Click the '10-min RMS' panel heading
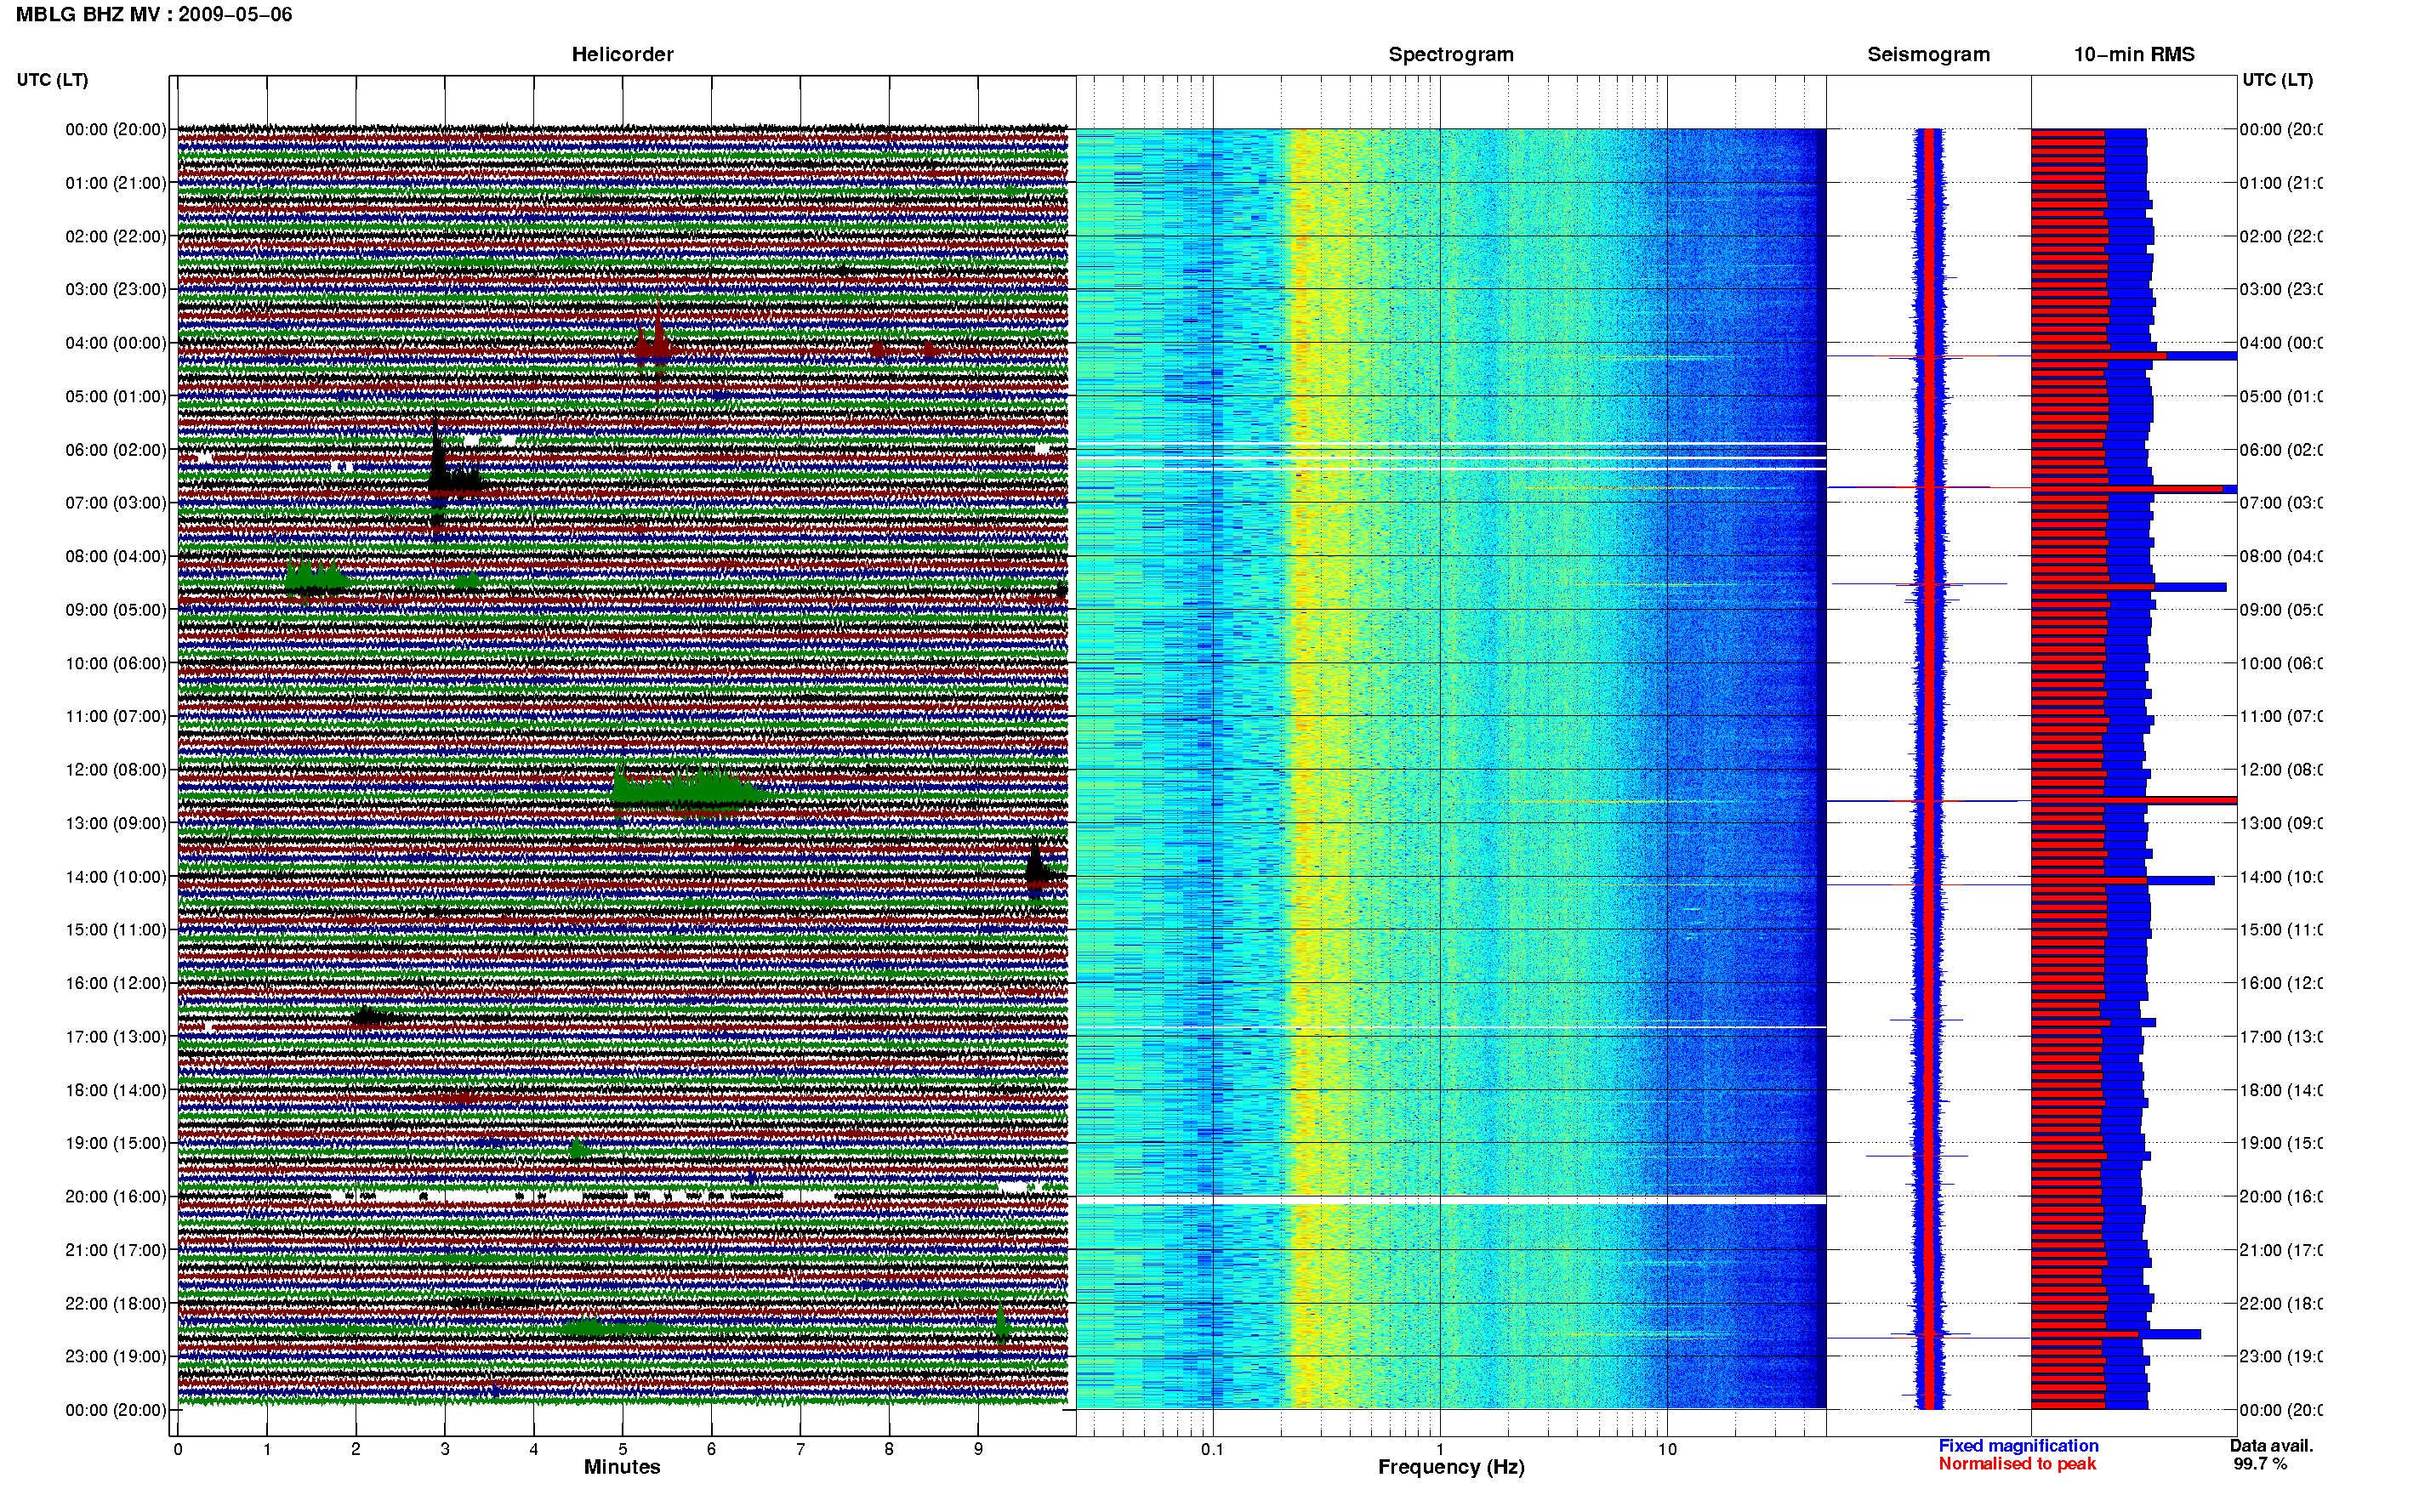 point(2134,55)
